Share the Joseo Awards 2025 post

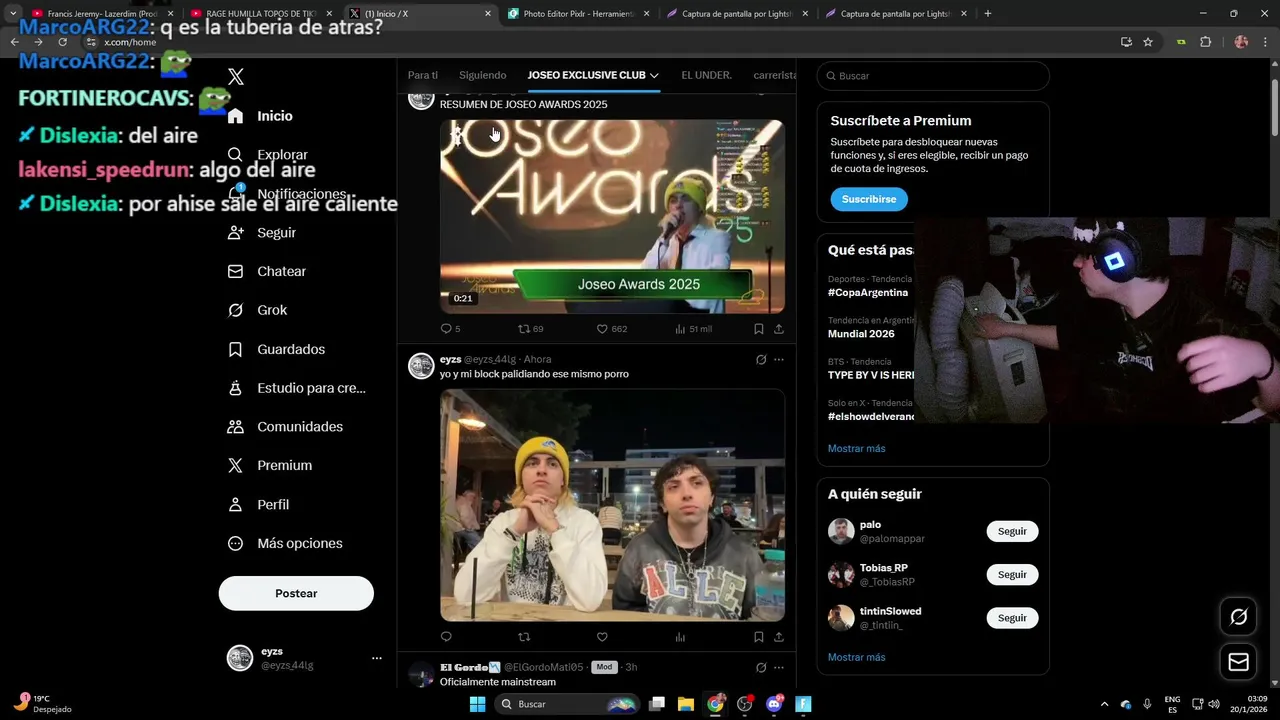click(779, 328)
